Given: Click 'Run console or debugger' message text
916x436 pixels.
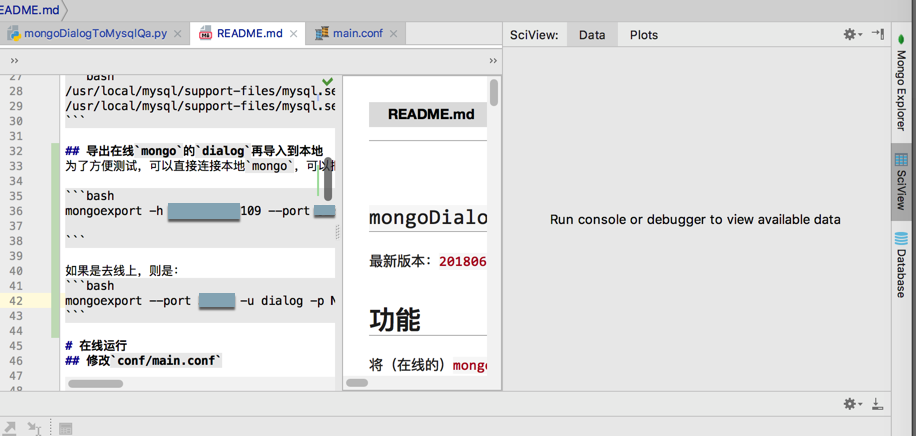Looking at the screenshot, I should click(695, 220).
